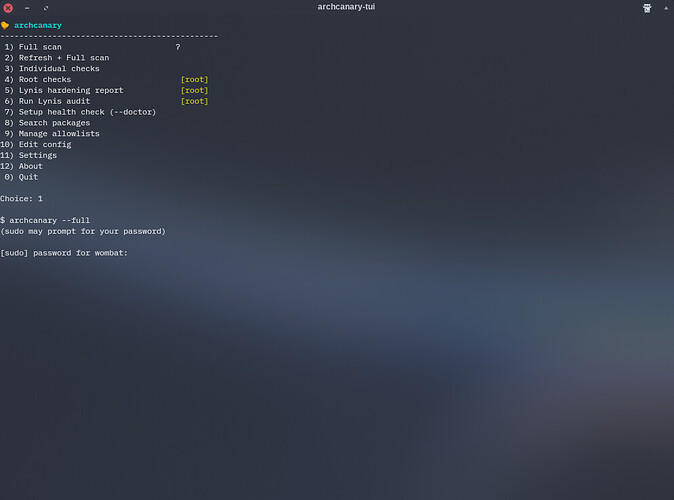Minimize the archcanary-tui terminal window
This screenshot has height=500, width=674.
tap(27, 8)
